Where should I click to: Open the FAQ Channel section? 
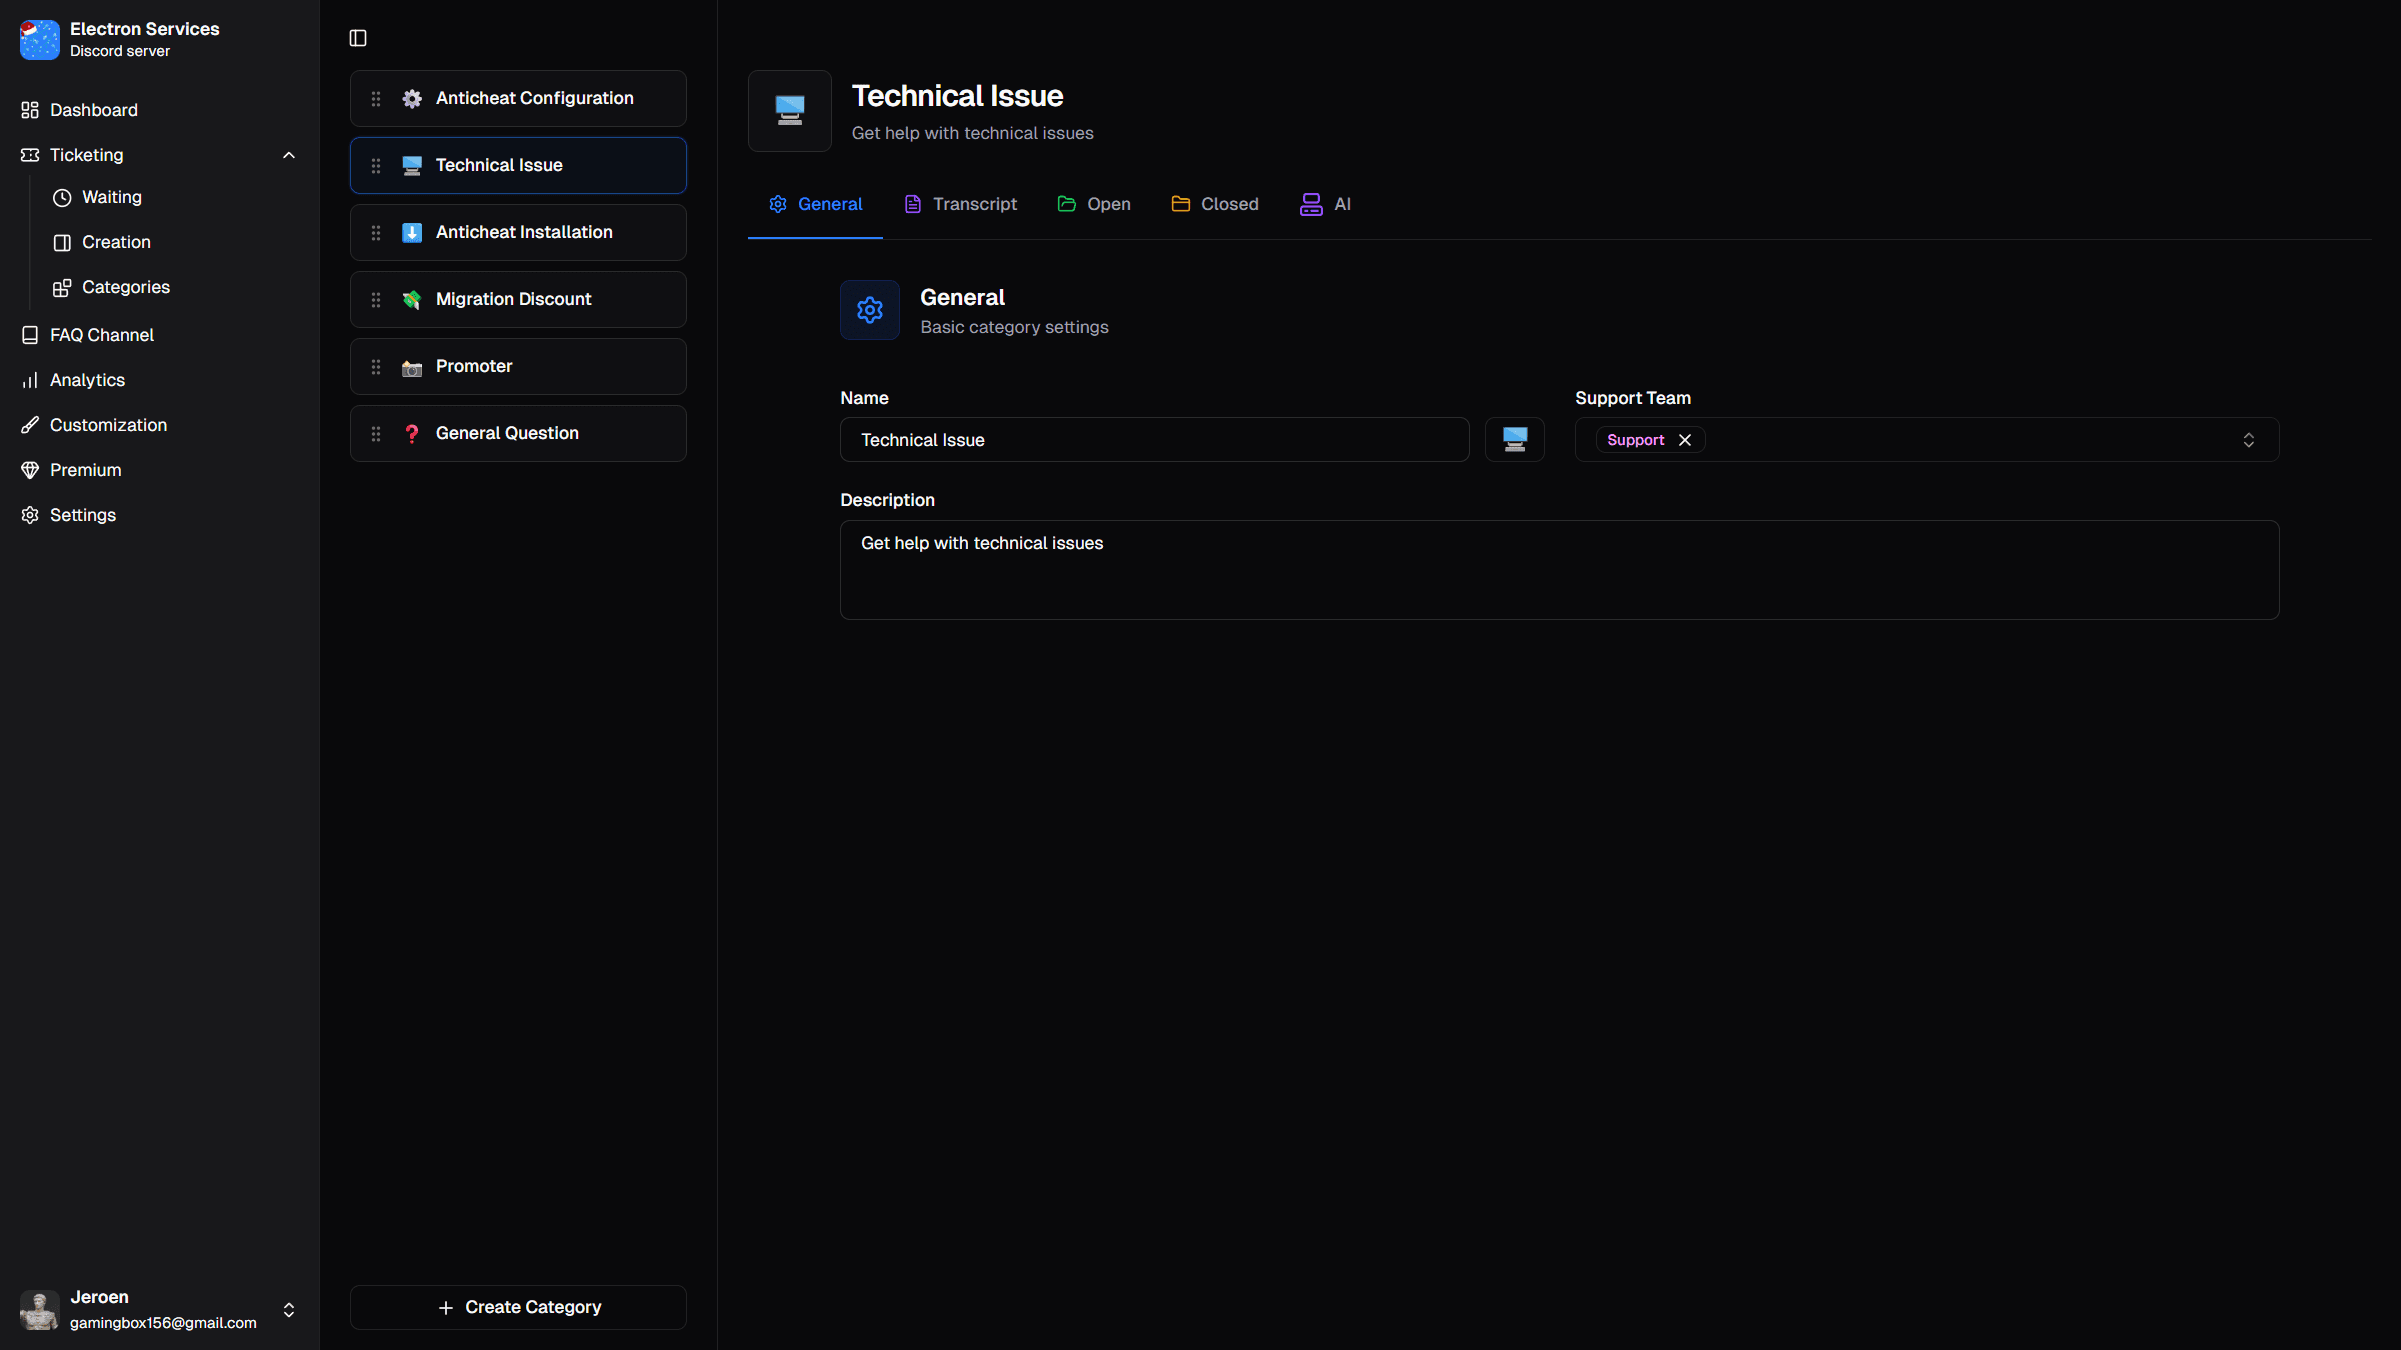pyautogui.click(x=101, y=334)
